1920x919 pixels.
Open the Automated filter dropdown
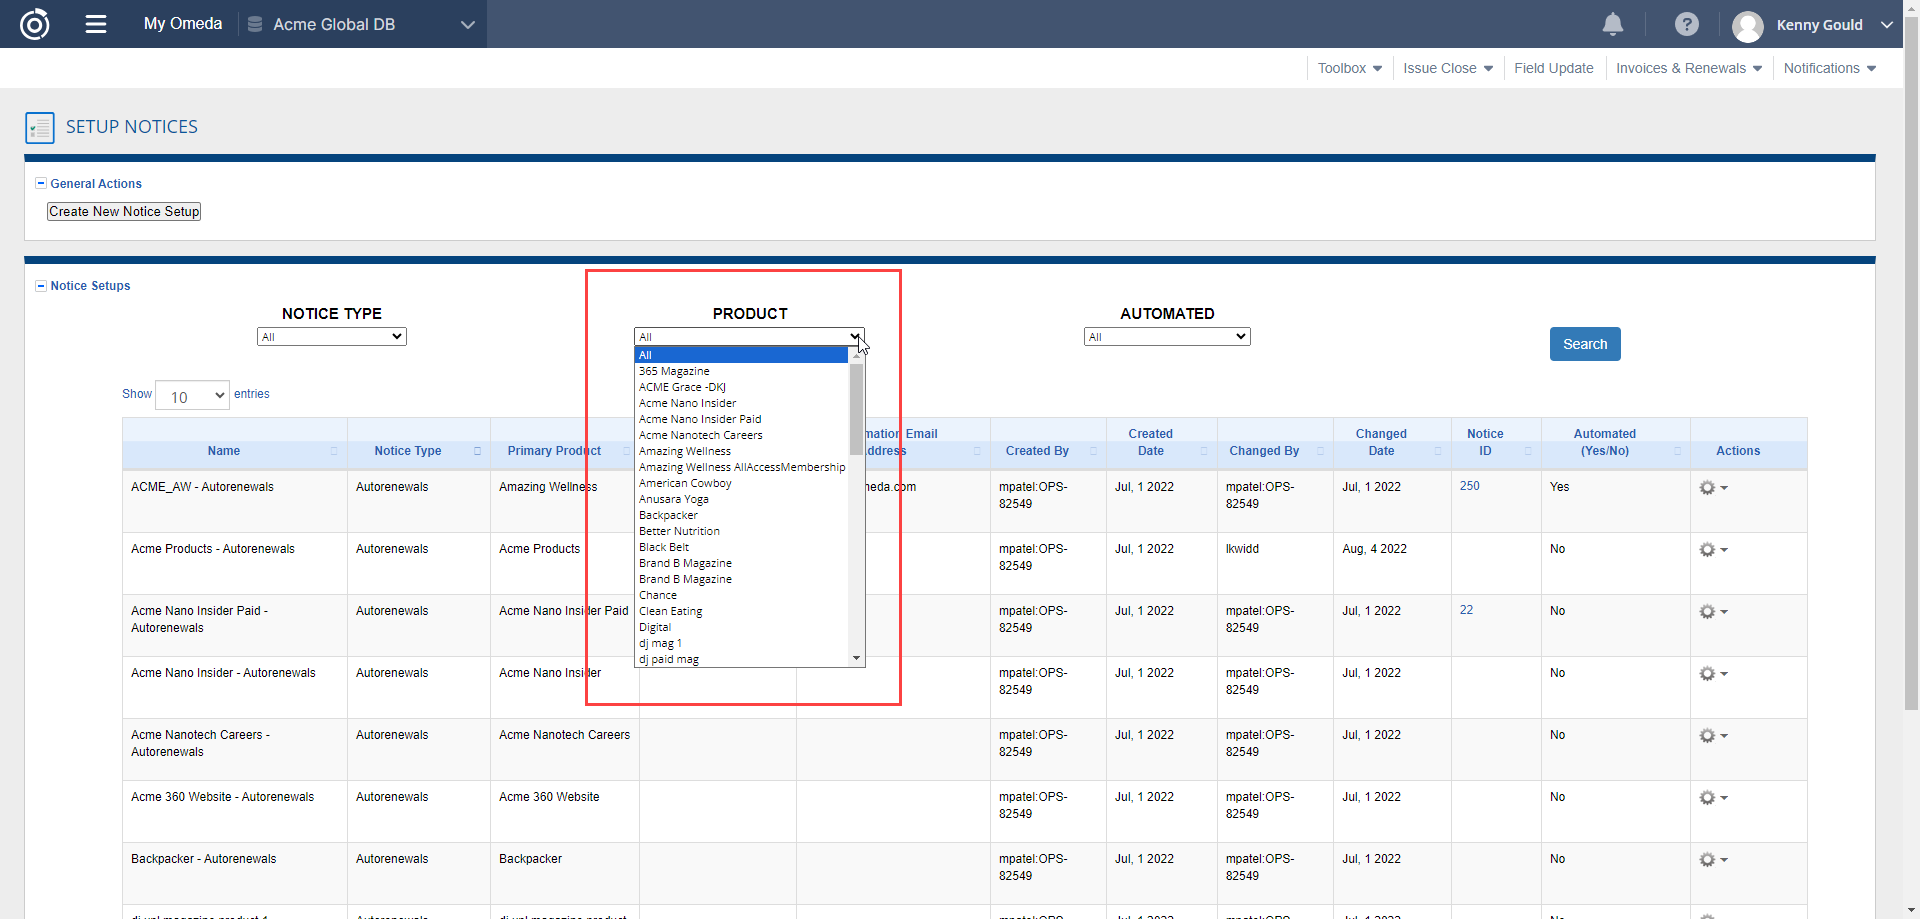tap(1166, 337)
